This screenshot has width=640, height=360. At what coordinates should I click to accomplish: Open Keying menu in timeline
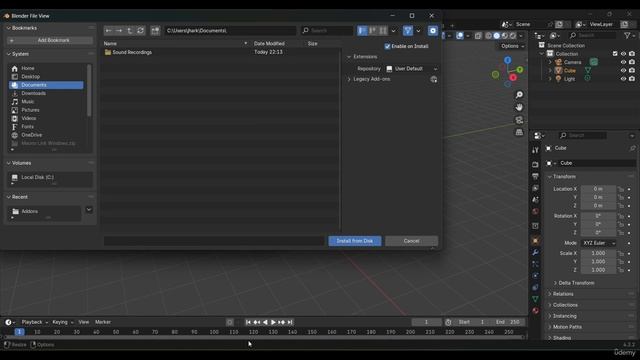coord(62,322)
